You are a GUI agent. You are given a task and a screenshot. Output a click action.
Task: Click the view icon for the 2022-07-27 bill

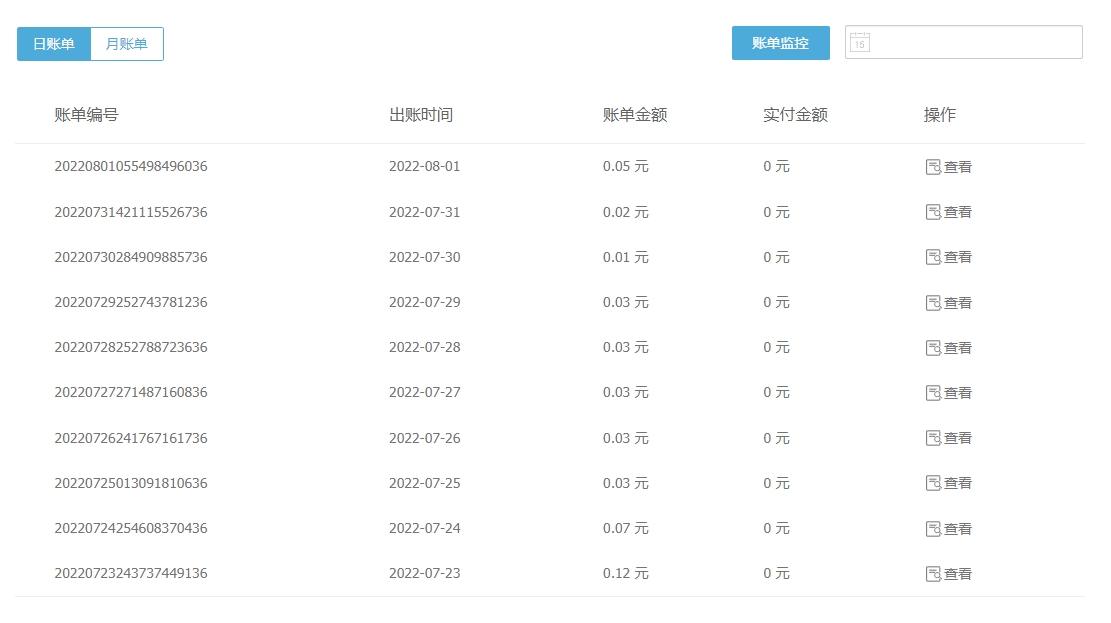coord(934,392)
